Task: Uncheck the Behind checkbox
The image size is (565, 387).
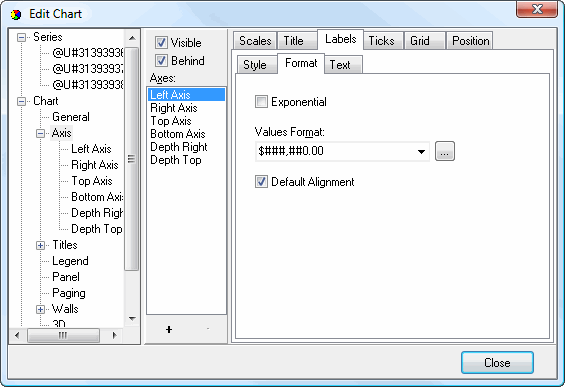Action: tap(161, 61)
